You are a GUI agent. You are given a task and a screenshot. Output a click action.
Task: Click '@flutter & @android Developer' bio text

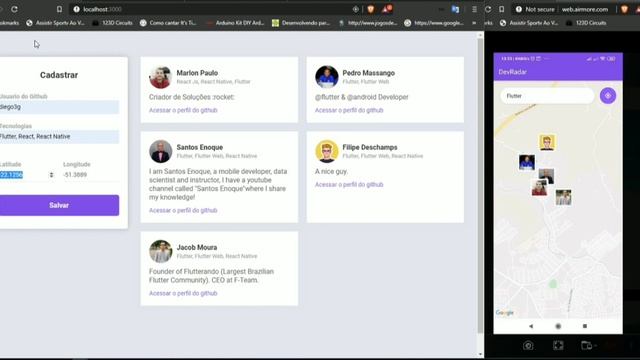[362, 97]
